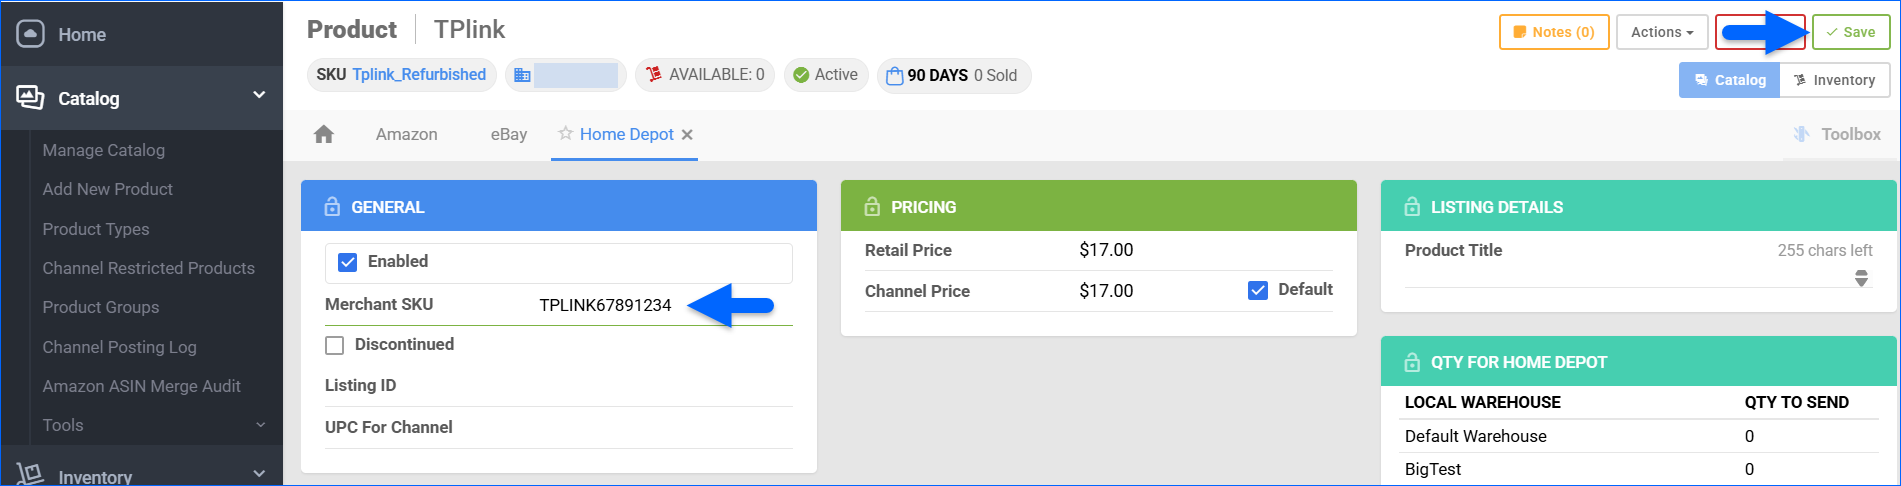
Task: Collapse the Catalog sidebar section
Action: (x=259, y=95)
